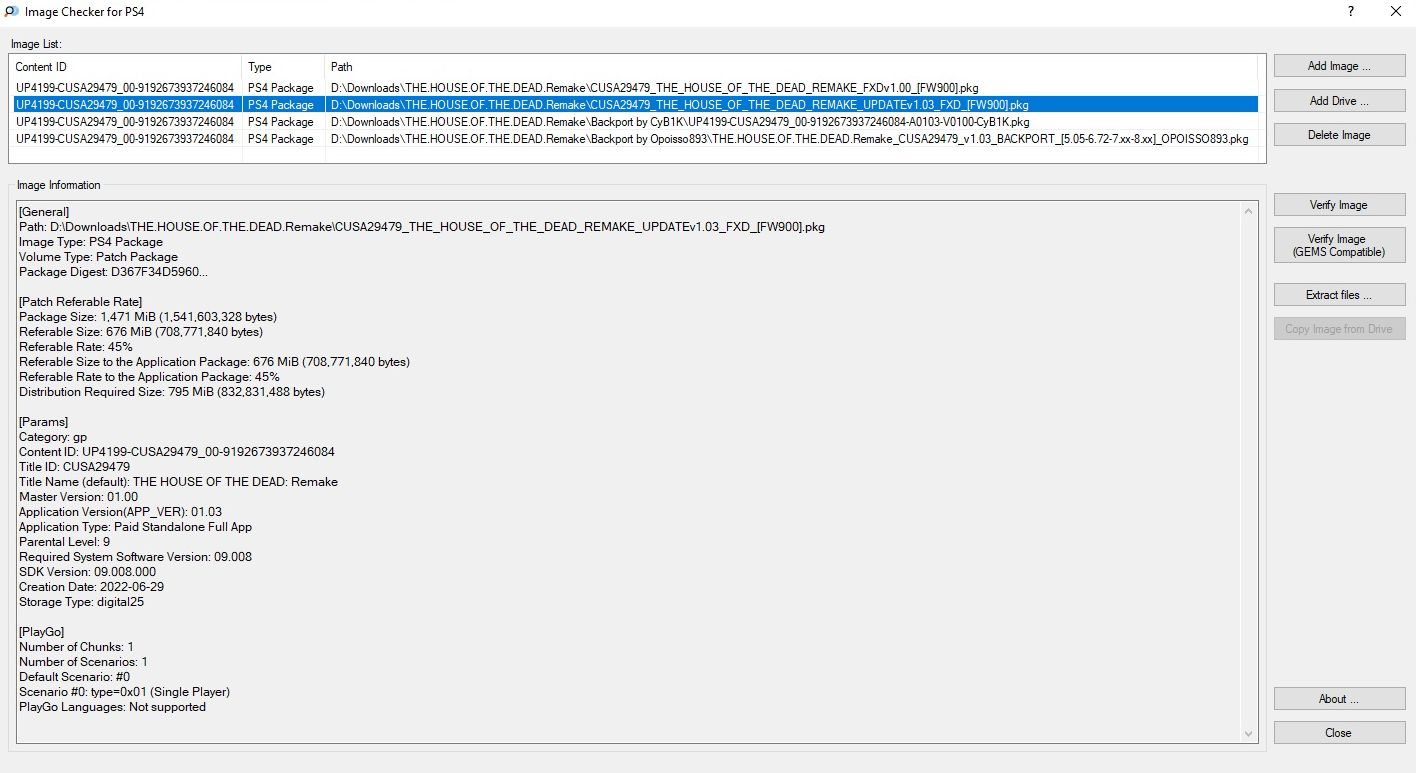Select the REMAKE_UPDATEv1.03_FXD_[FW900].pkg row
Screen dimensions: 1416x773
[633, 104]
